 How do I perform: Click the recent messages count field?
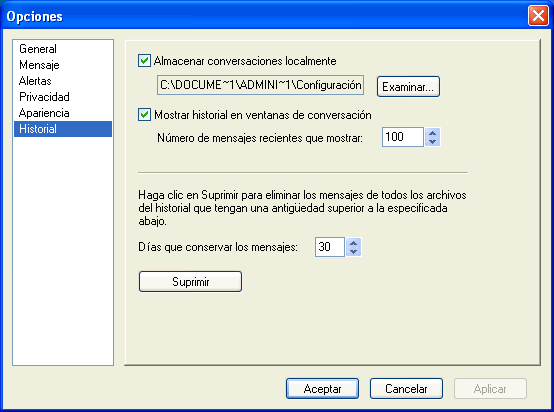402,137
